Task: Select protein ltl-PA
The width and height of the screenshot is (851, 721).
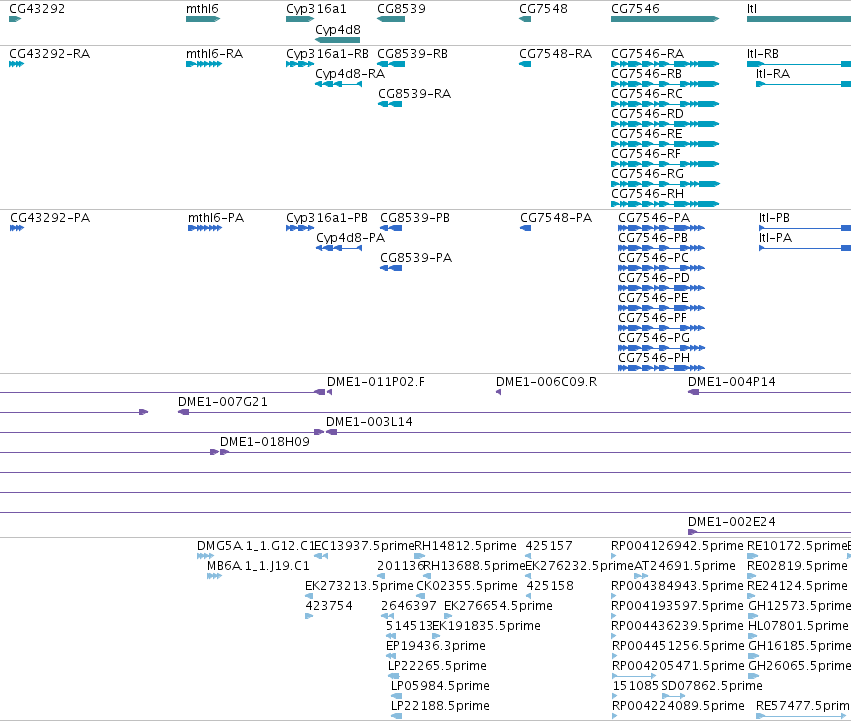Action: 805,248
